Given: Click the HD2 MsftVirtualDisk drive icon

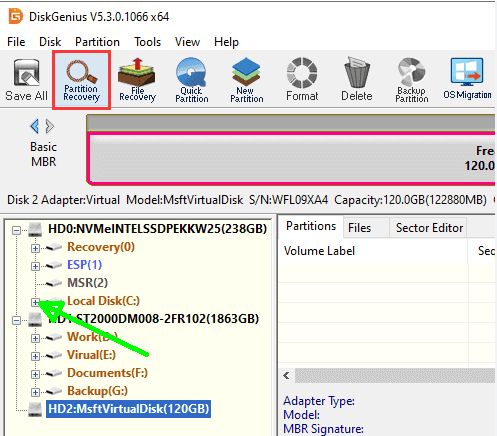Looking at the screenshot, I should pos(35,409).
